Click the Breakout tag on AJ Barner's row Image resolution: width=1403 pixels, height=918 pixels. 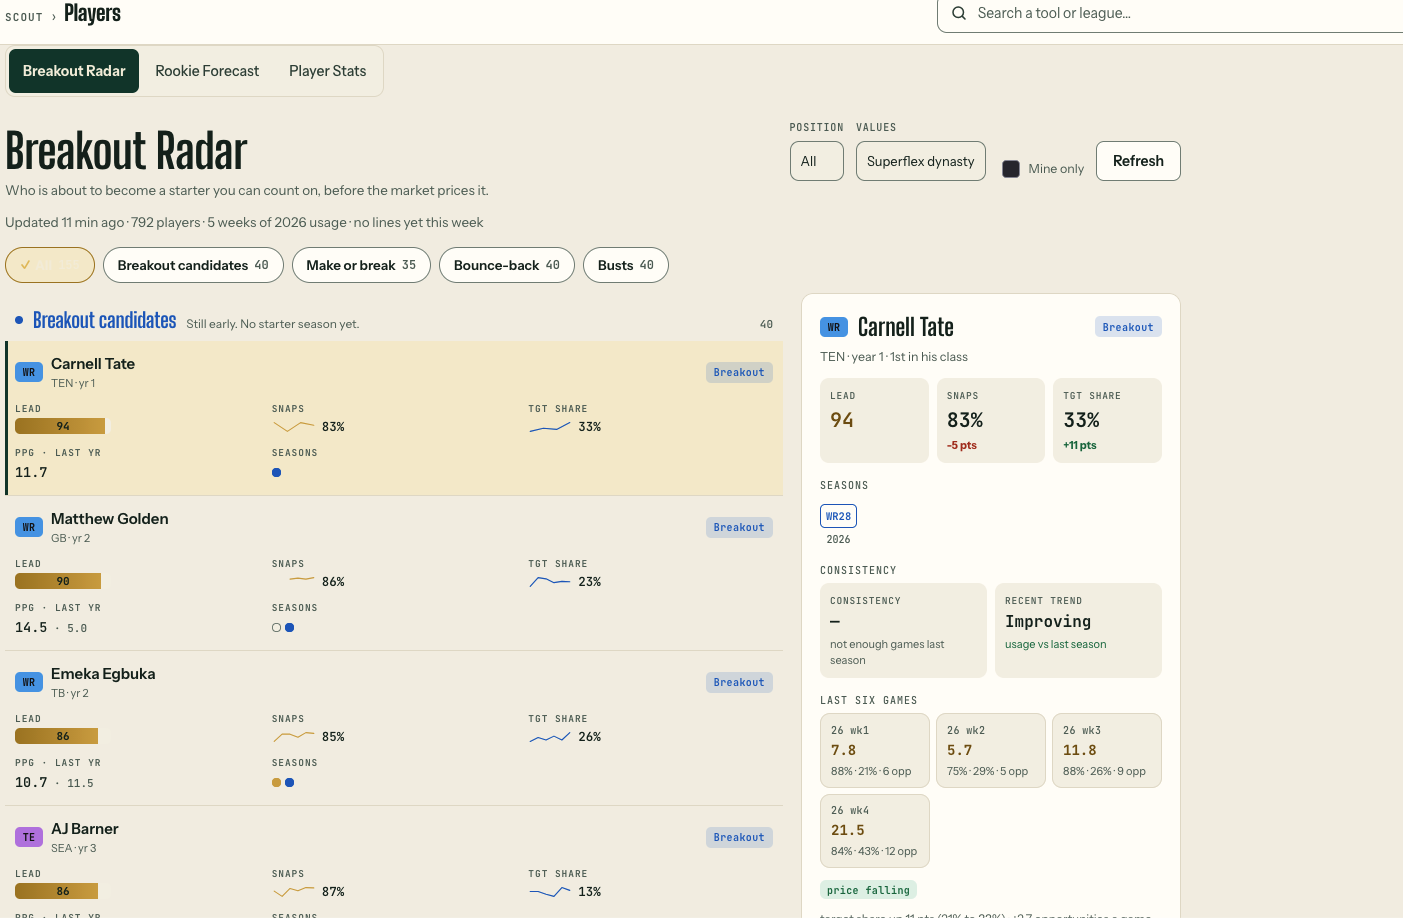pos(739,837)
